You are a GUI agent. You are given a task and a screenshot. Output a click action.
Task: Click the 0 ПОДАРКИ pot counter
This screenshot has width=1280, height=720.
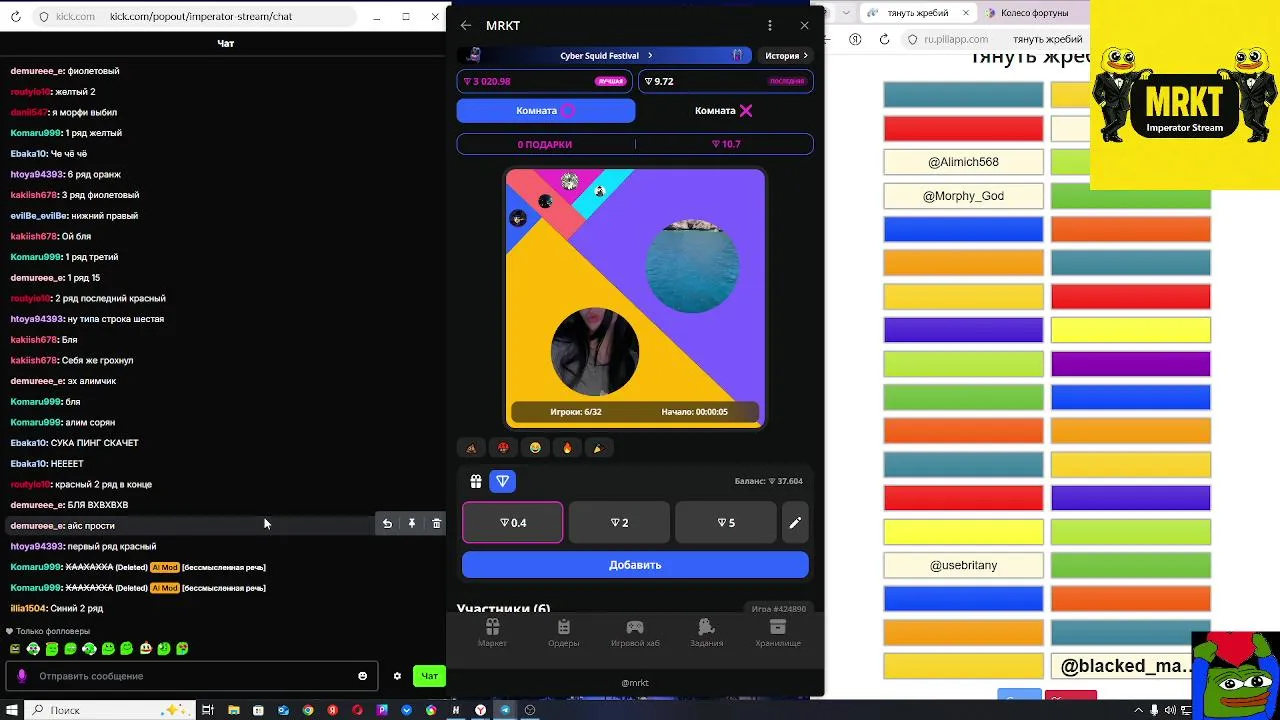pyautogui.click(x=545, y=144)
